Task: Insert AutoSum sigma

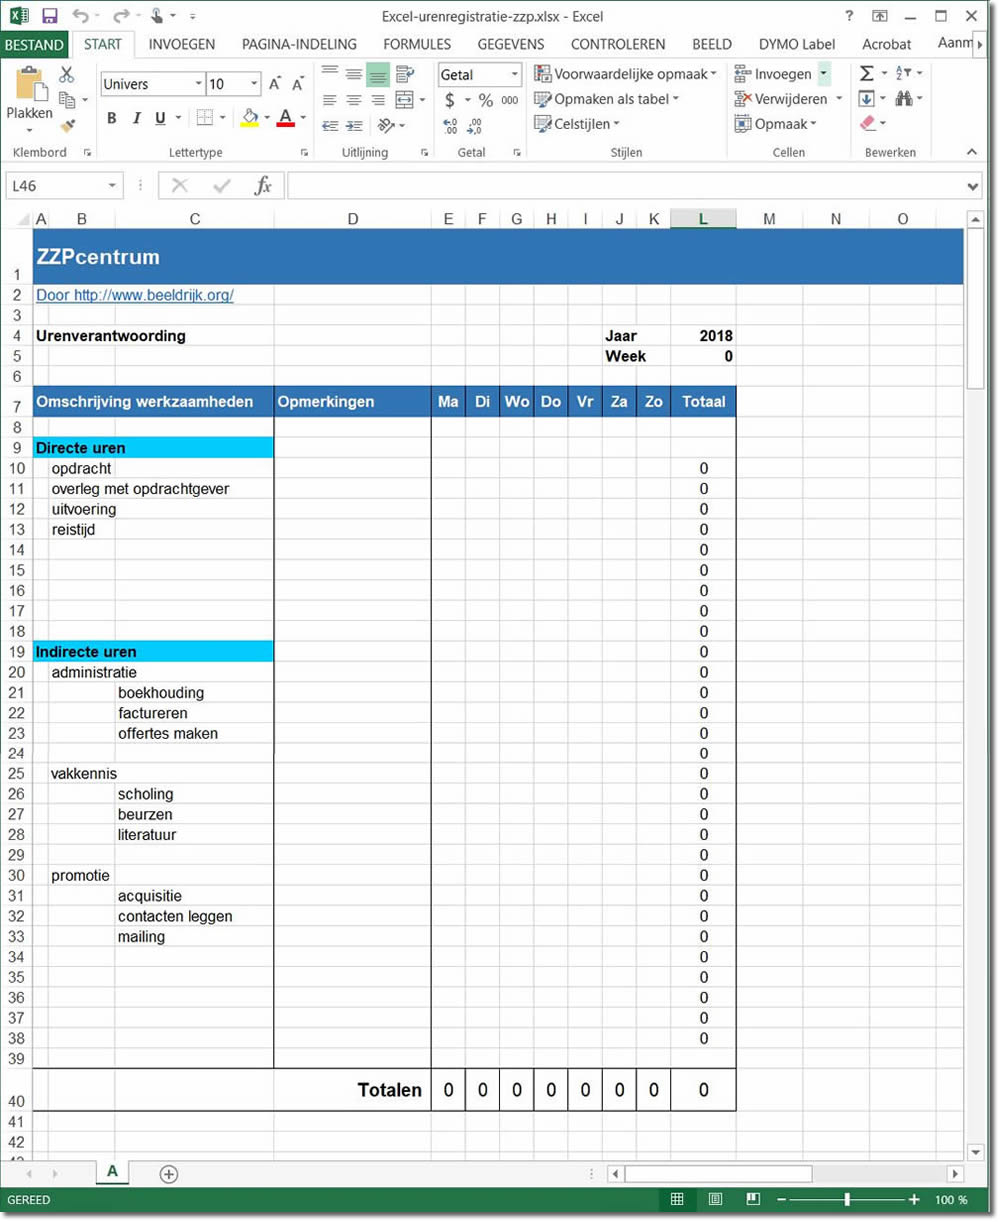Action: point(867,74)
